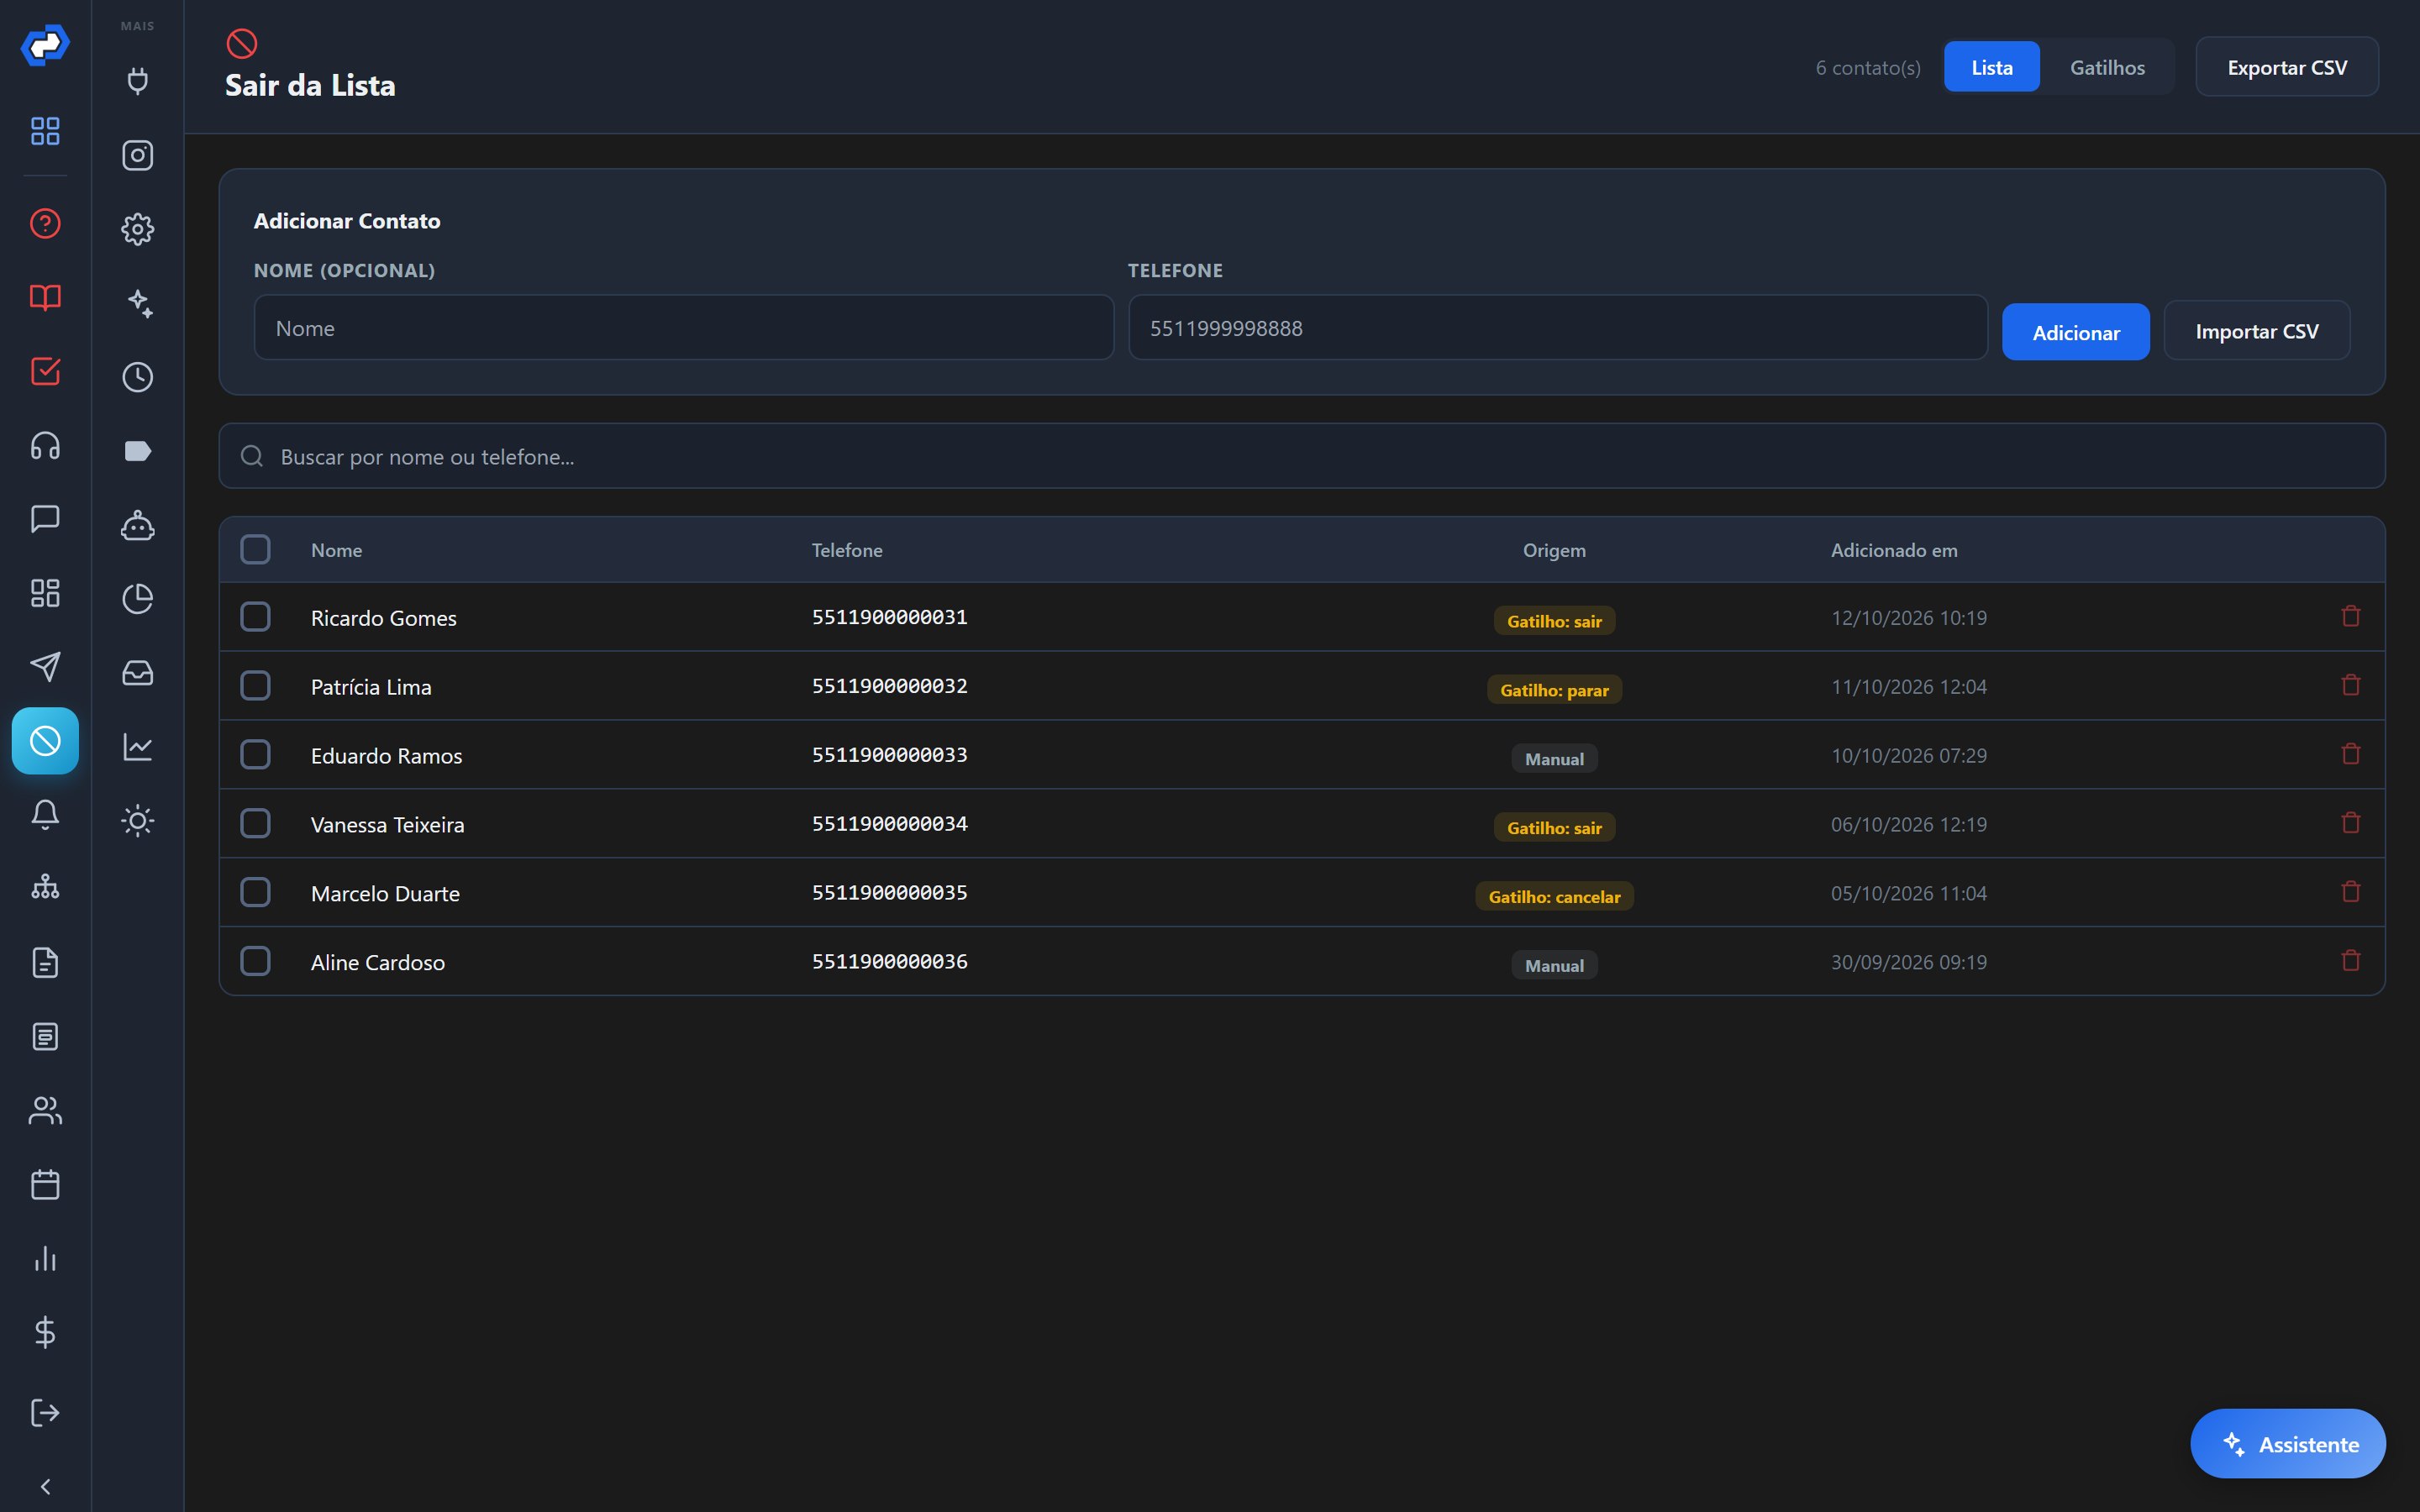The height and width of the screenshot is (1512, 2420).
Task: Click the Adicionado em column header
Action: (1894, 550)
